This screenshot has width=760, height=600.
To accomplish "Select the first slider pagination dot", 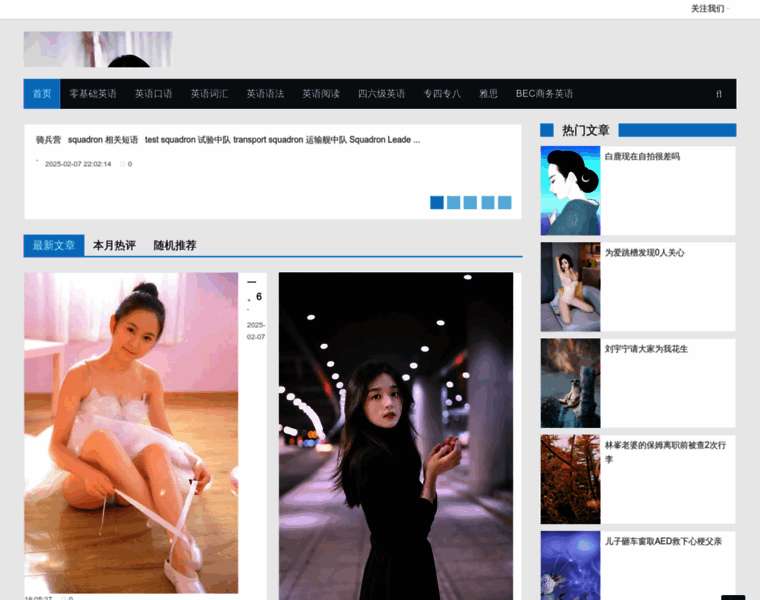I will click(x=437, y=202).
